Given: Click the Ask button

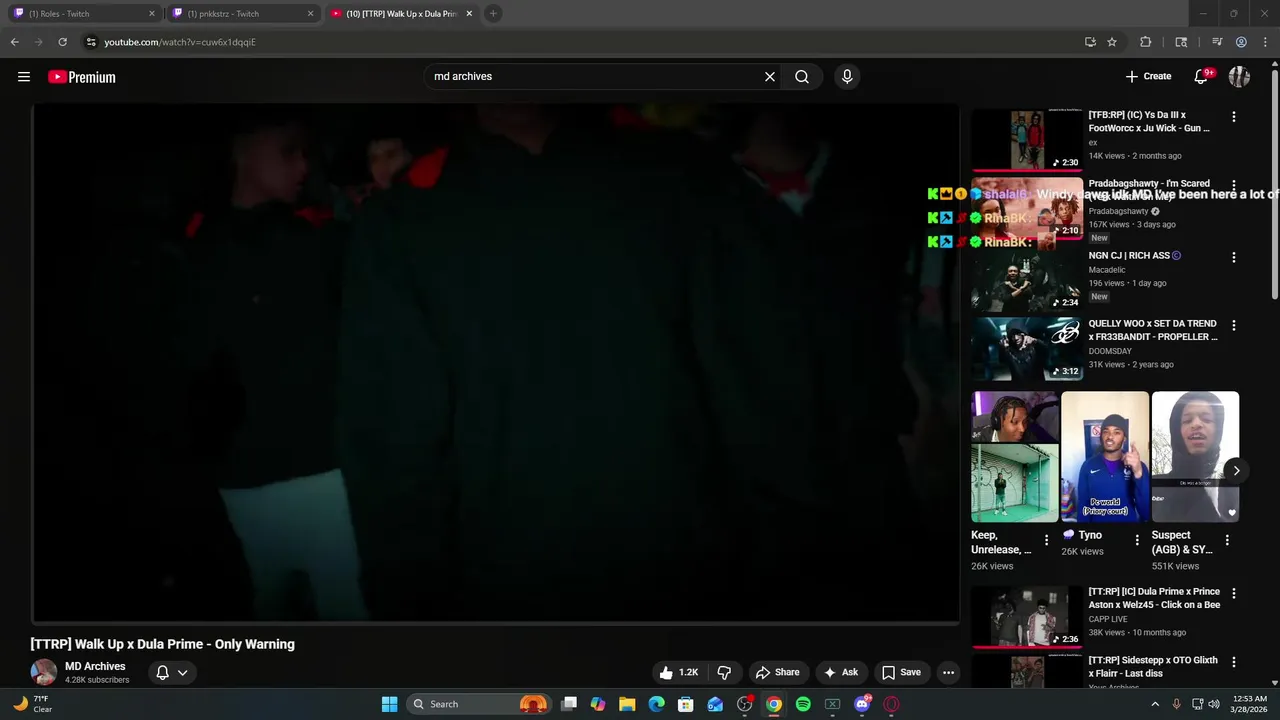Looking at the screenshot, I should click(x=841, y=673).
